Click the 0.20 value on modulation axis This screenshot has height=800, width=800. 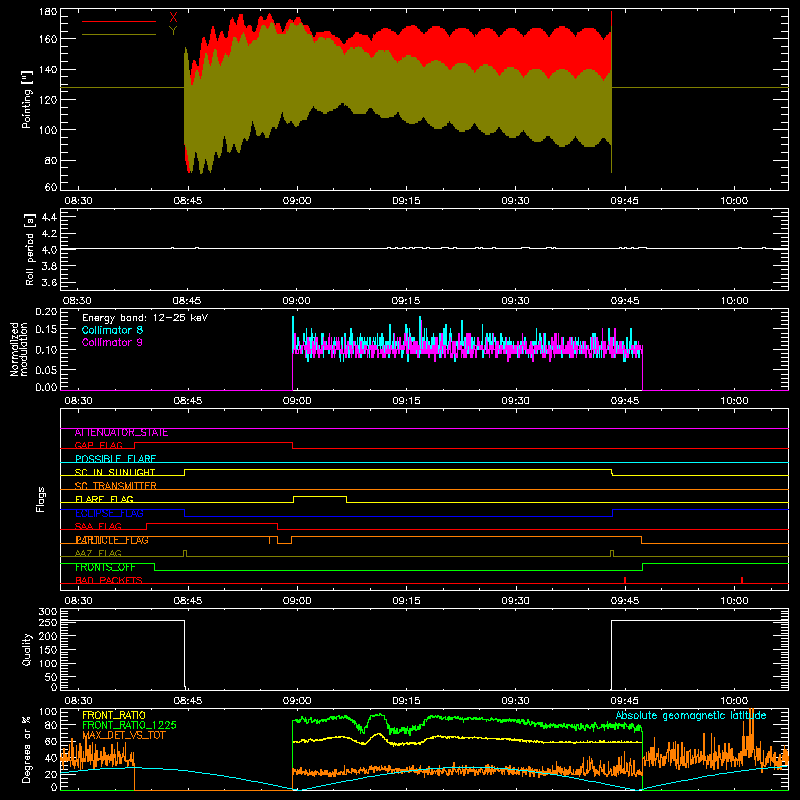[46, 312]
